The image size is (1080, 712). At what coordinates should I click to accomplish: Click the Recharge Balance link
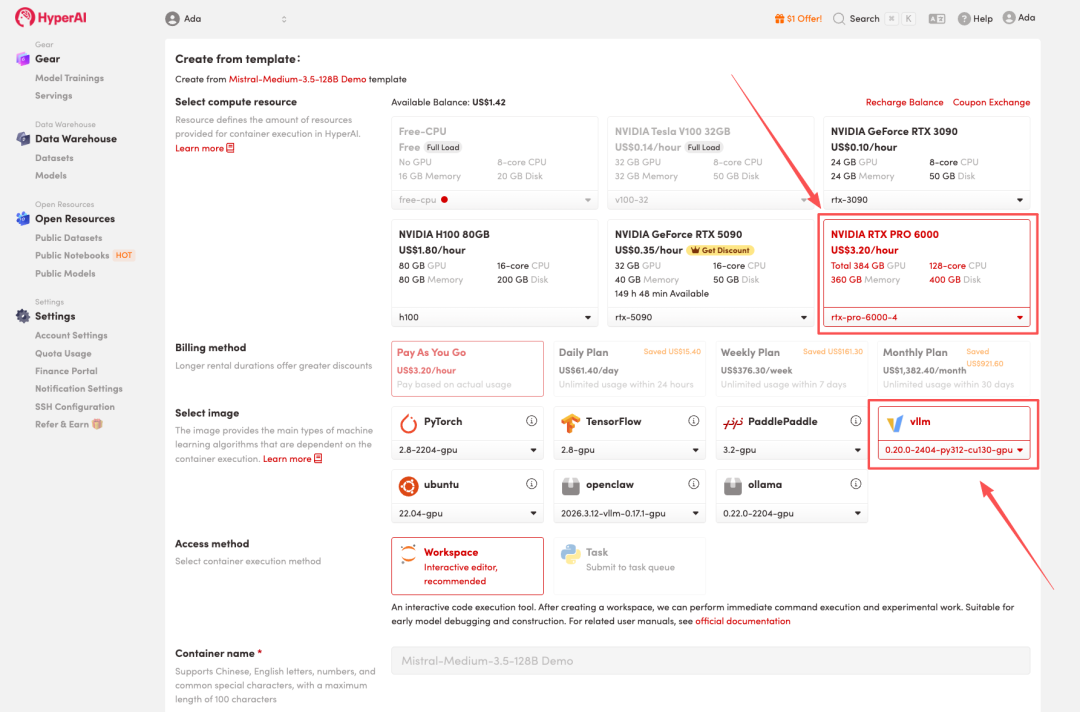point(904,102)
